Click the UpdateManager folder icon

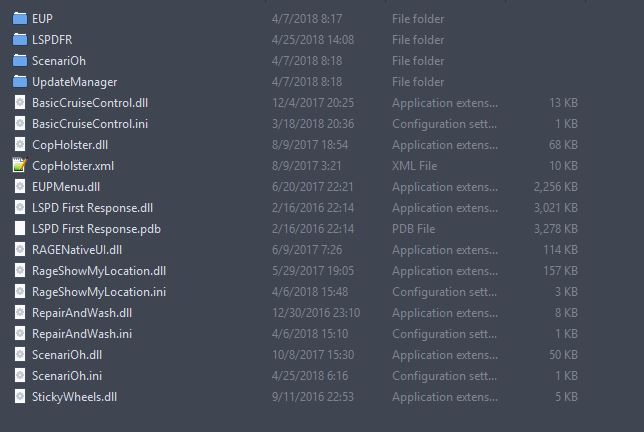coord(19,81)
